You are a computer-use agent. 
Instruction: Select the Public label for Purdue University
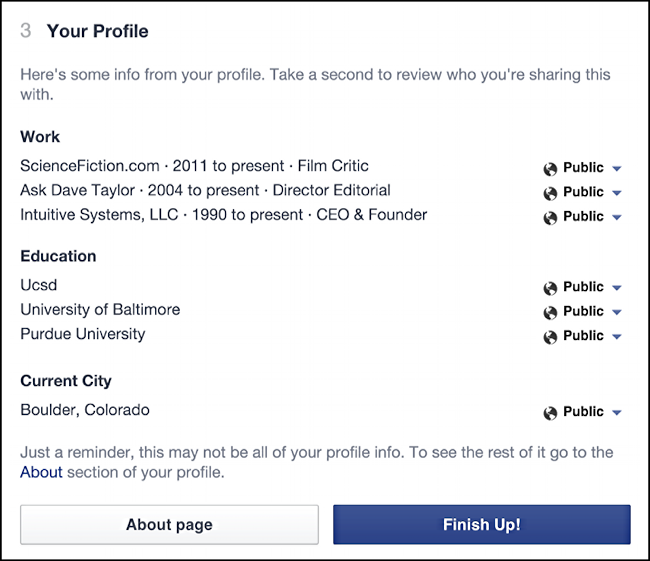point(583,335)
